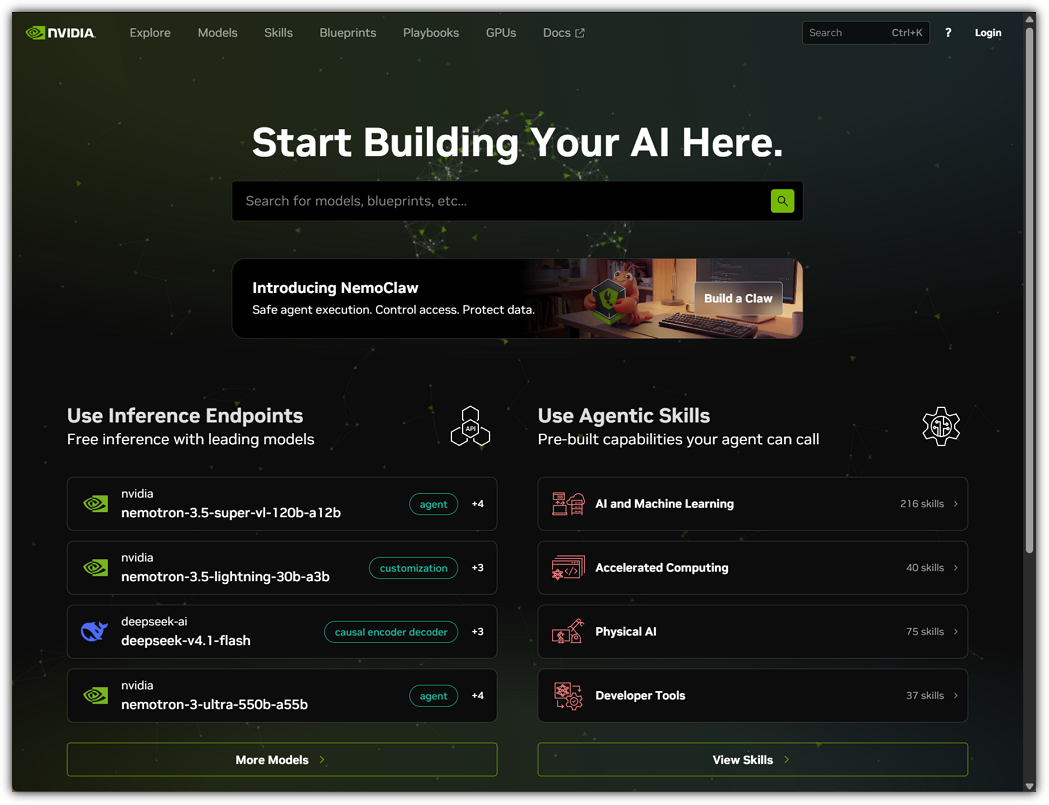Open the Models nav item
This screenshot has width=1049, height=805.
tap(217, 33)
